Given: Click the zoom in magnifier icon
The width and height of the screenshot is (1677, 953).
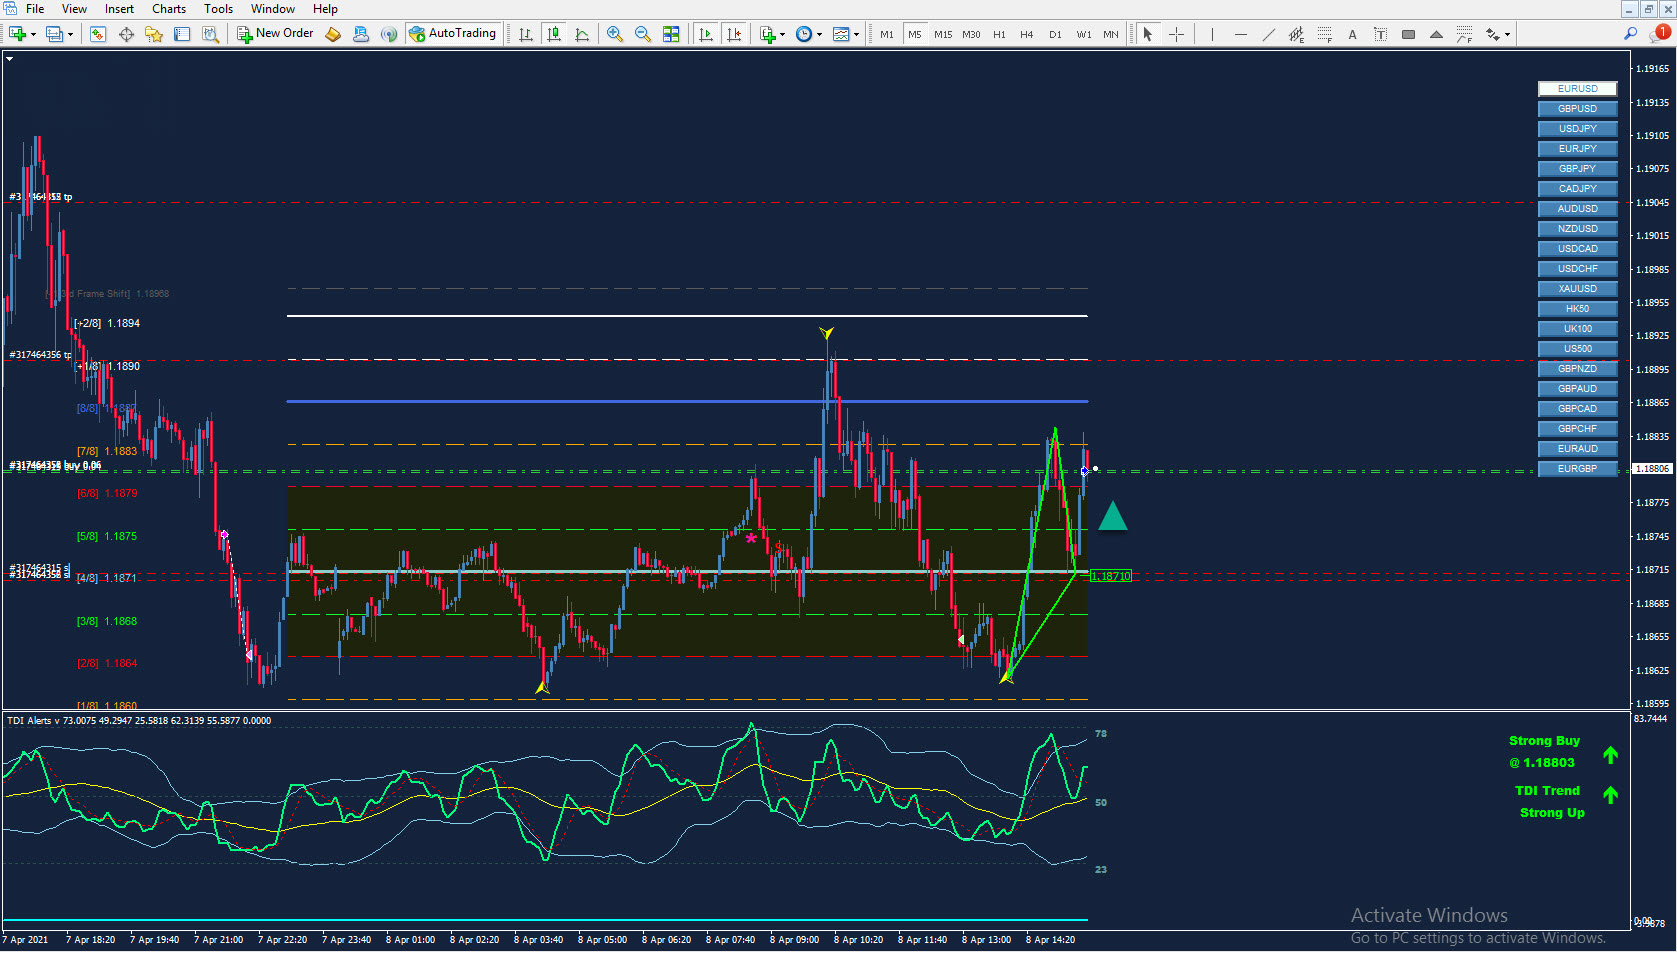Looking at the screenshot, I should [614, 34].
